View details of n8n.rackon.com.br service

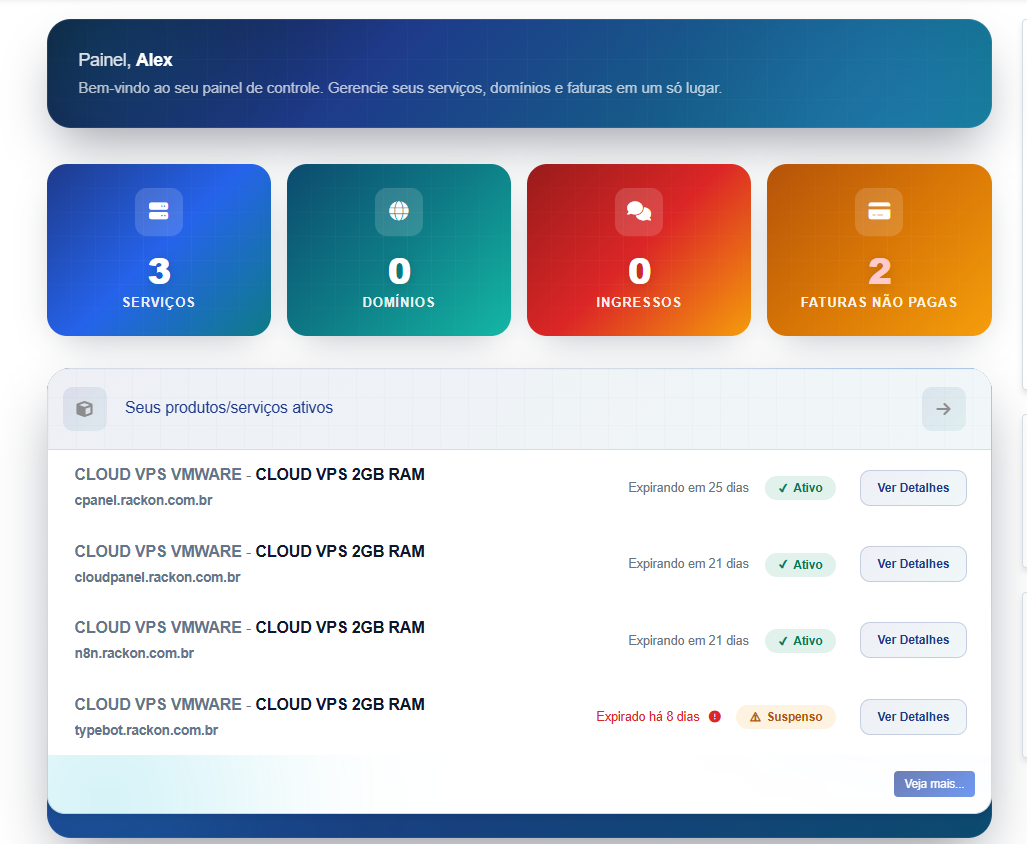point(913,640)
